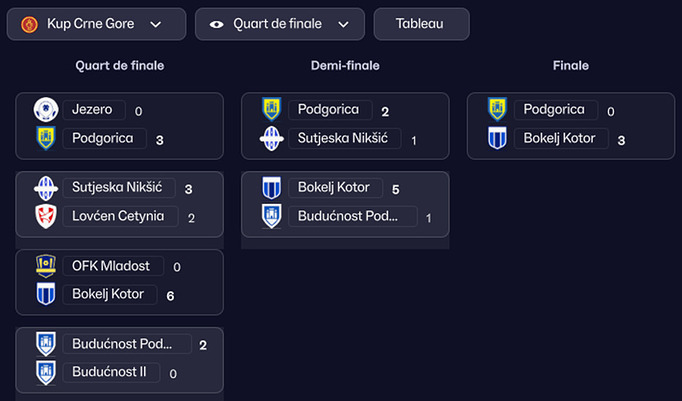Click Bokelj Kotor crest in Finale
The image size is (682, 401).
(x=497, y=138)
